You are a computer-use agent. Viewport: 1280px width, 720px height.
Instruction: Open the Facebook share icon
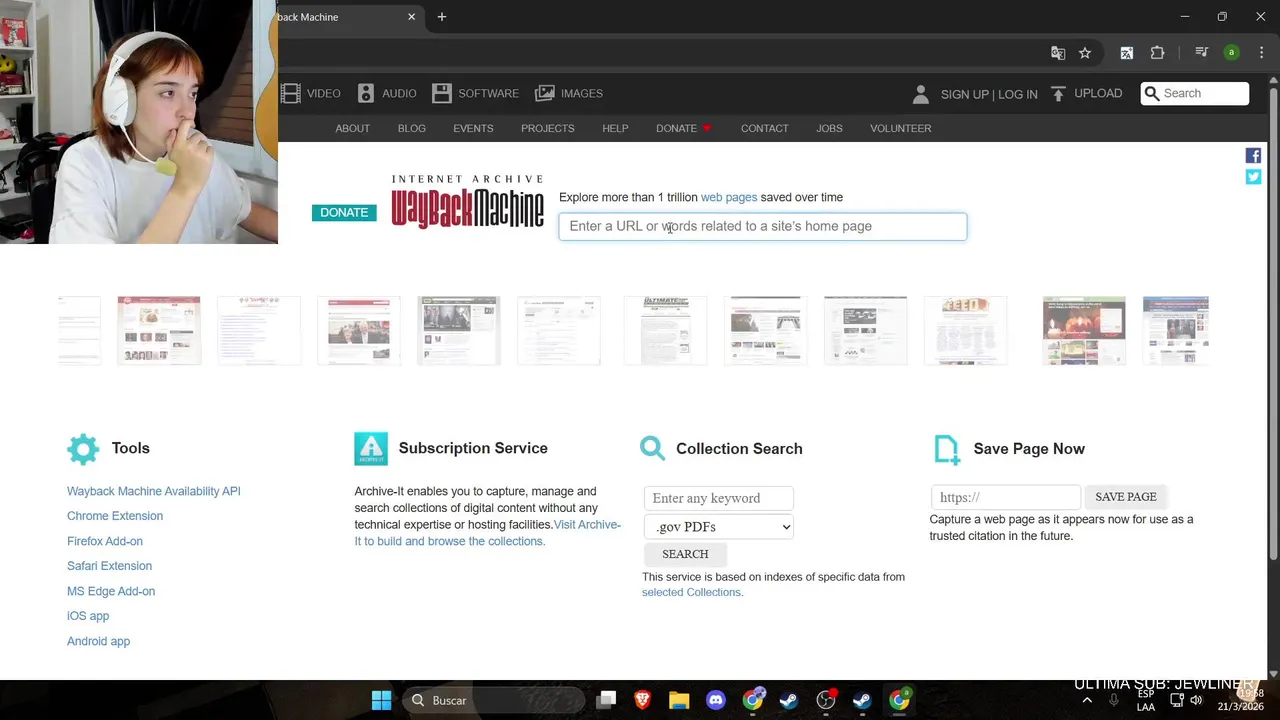1253,155
